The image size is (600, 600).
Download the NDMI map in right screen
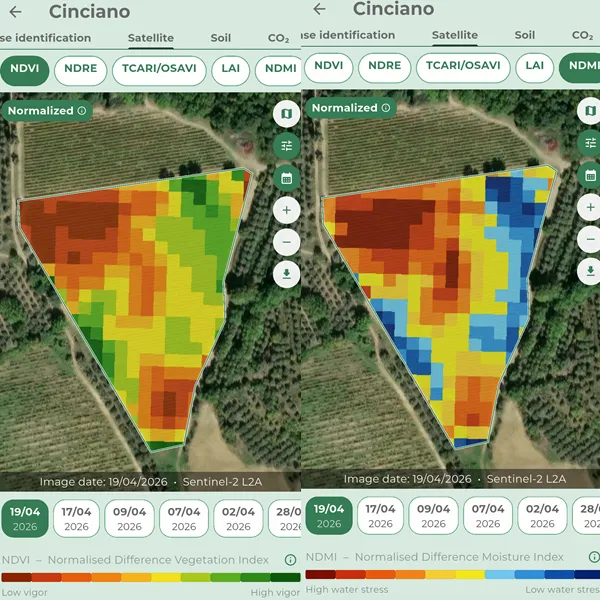(589, 272)
